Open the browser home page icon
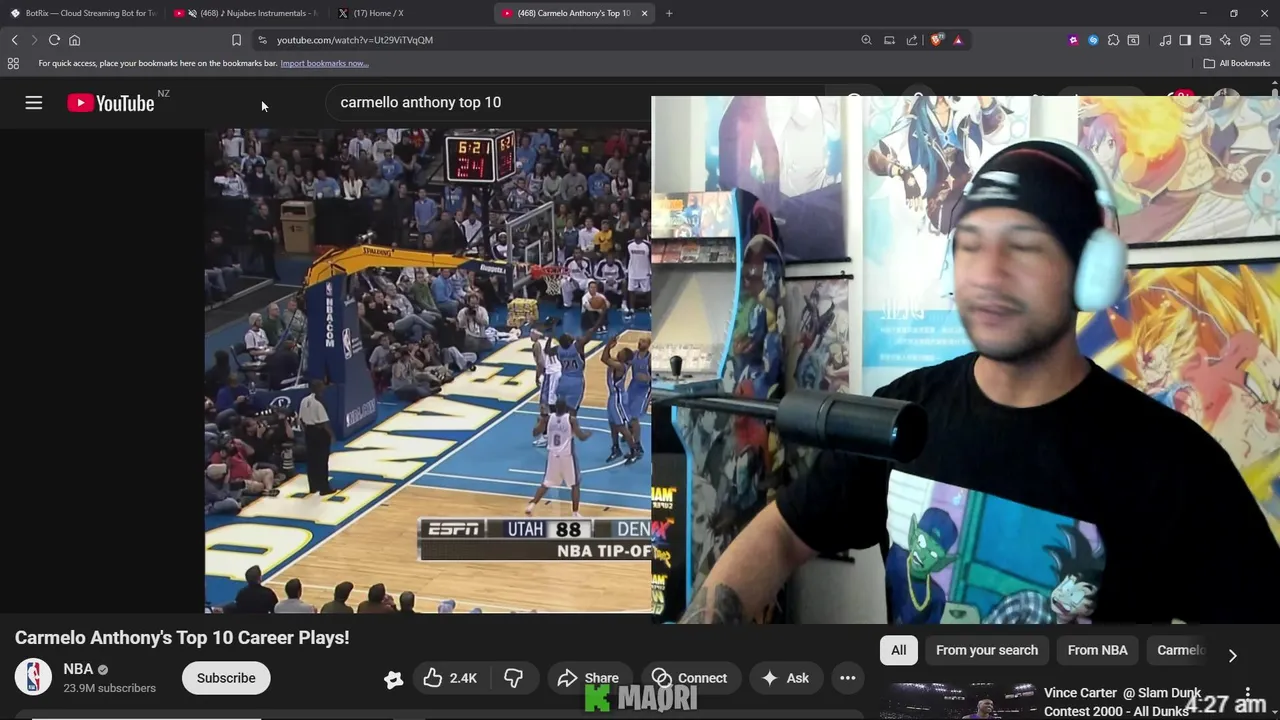 click(75, 40)
